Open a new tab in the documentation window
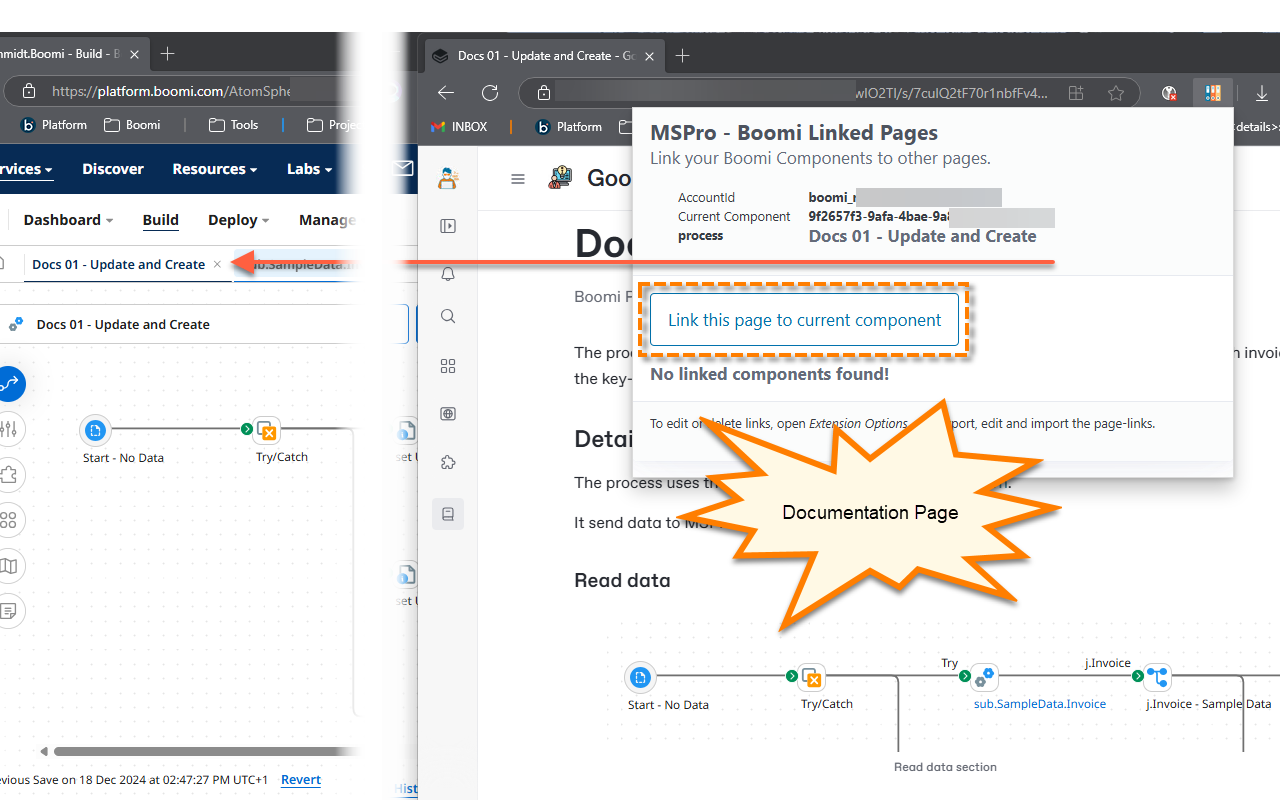The height and width of the screenshot is (800, 1280). pos(682,56)
